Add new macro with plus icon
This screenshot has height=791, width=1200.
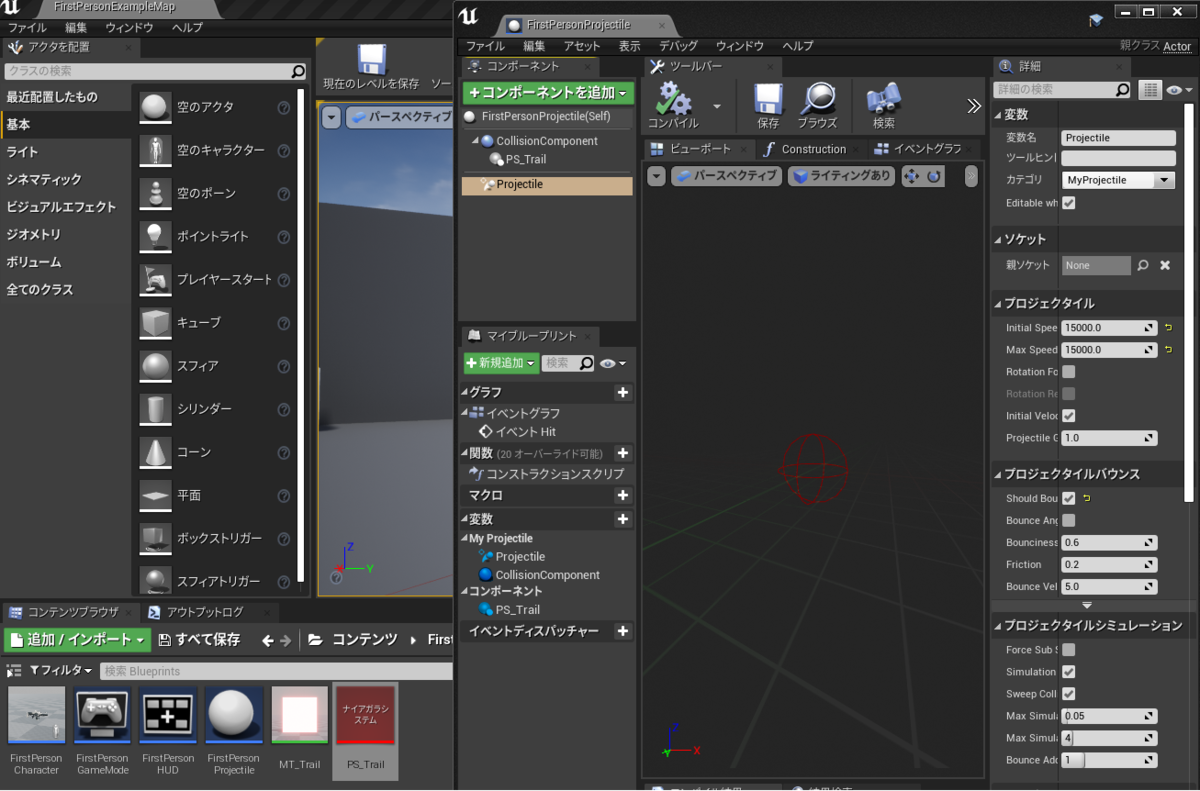click(x=622, y=495)
